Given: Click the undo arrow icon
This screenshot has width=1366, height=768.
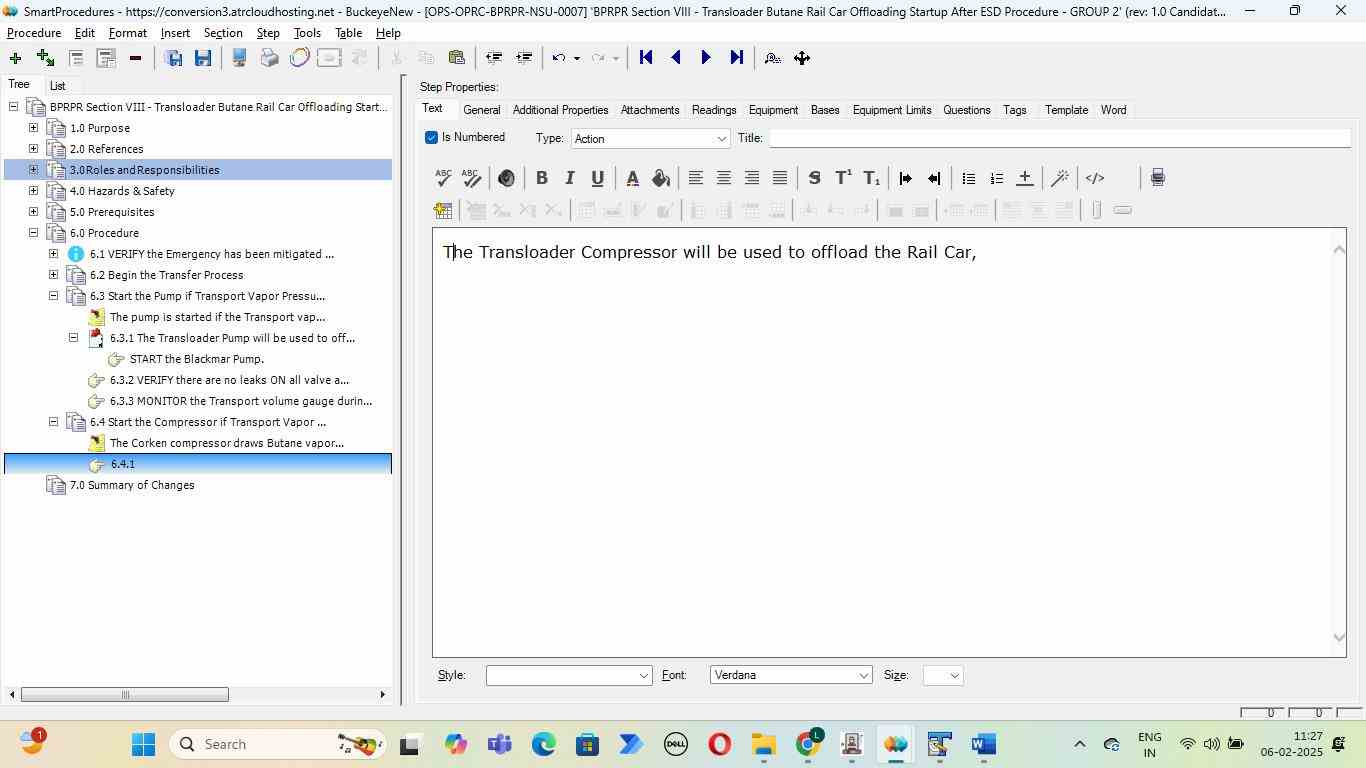Looking at the screenshot, I should [x=559, y=58].
